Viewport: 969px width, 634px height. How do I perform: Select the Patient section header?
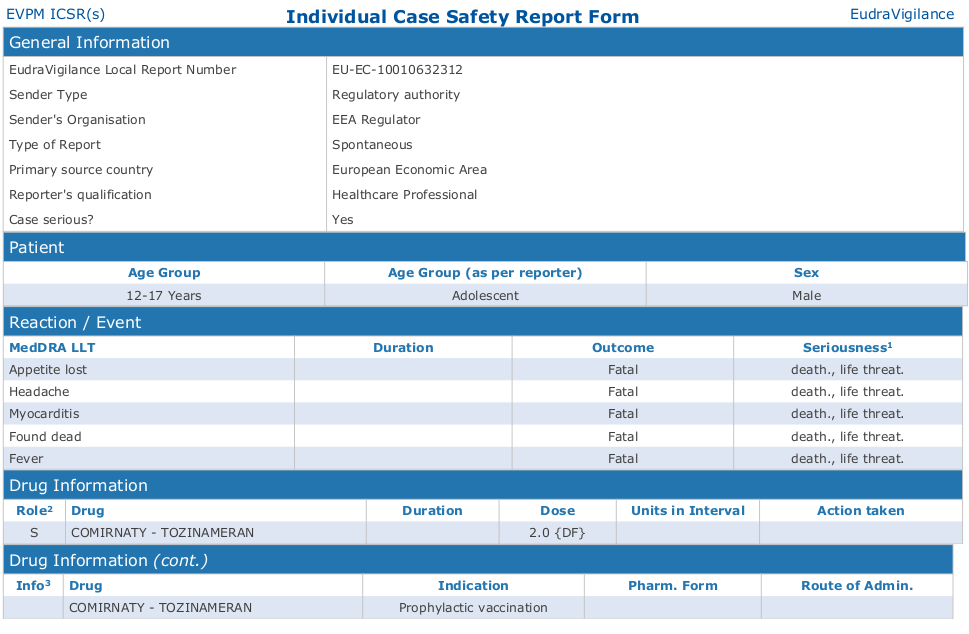pyautogui.click(x=36, y=247)
